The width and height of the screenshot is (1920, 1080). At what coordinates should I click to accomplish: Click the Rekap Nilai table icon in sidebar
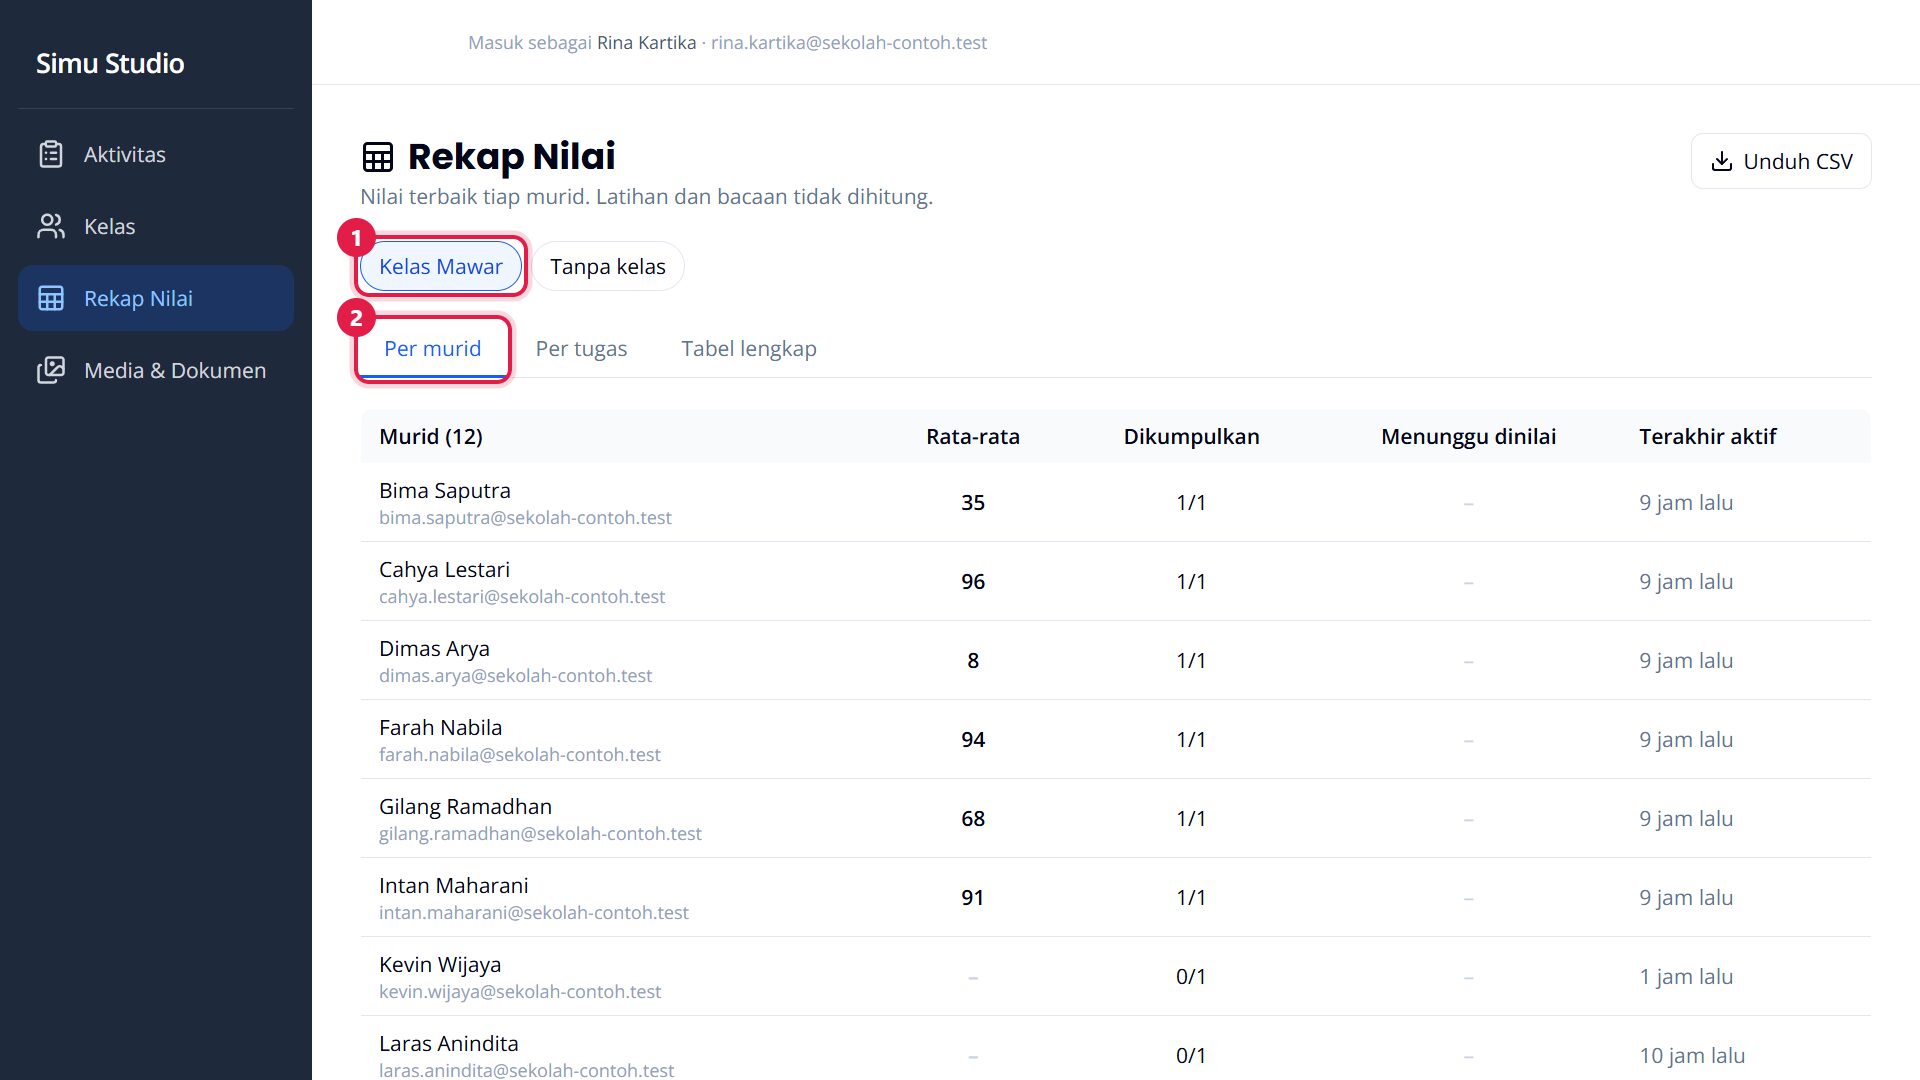(x=51, y=298)
